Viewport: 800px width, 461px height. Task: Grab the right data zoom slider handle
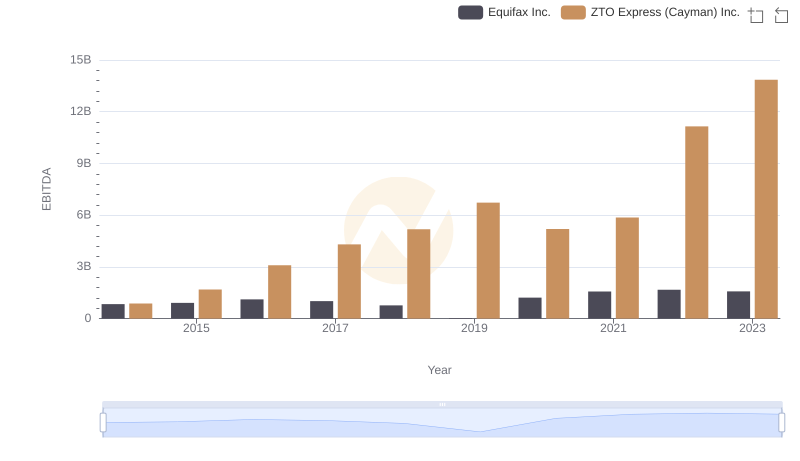pos(781,422)
